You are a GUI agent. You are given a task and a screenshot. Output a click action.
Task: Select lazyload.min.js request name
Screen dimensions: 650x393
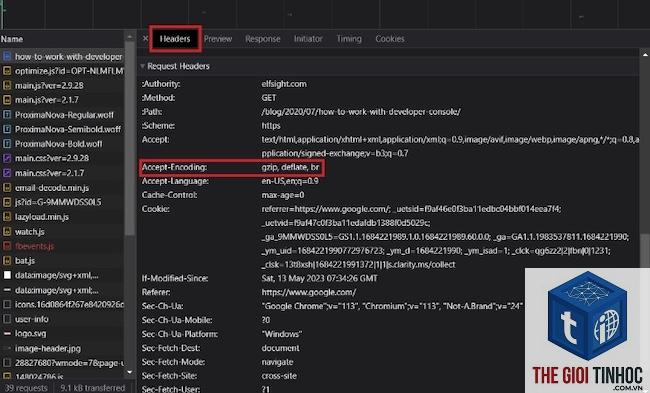[x=42, y=217]
